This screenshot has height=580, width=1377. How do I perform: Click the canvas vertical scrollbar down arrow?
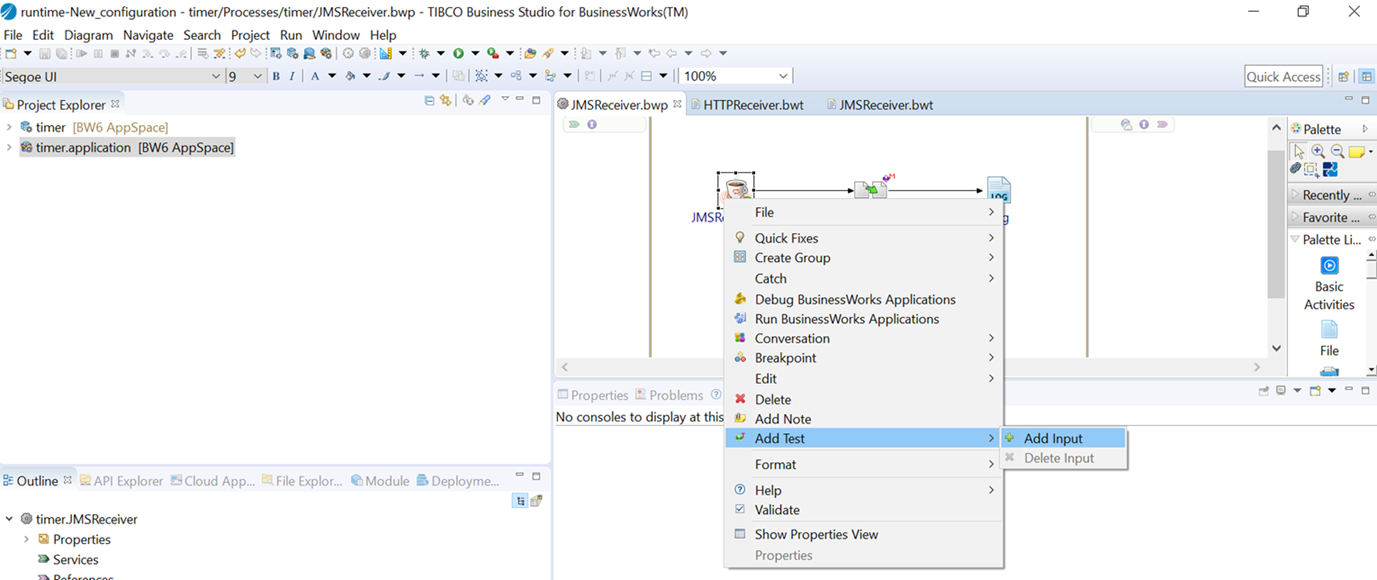(x=1276, y=348)
